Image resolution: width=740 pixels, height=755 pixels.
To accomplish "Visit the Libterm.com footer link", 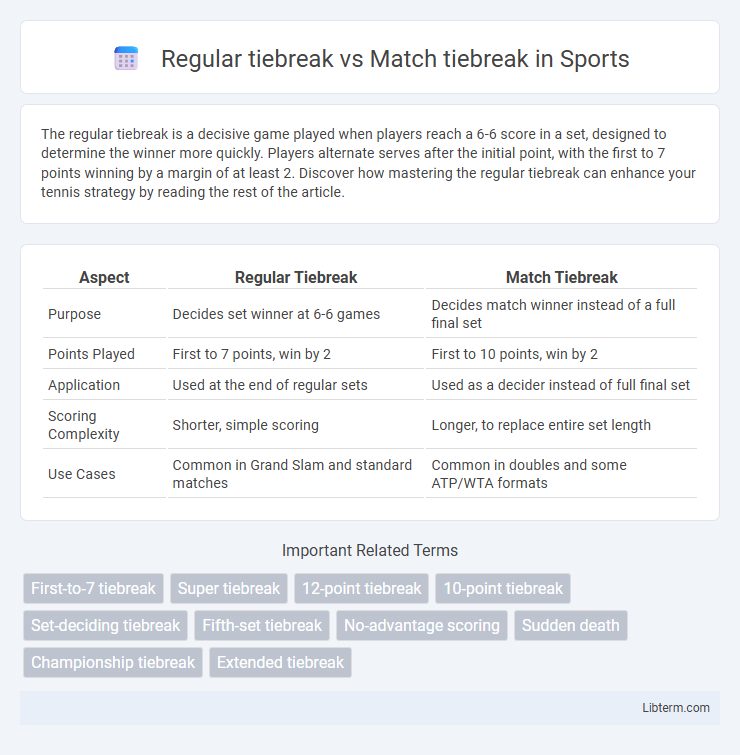I will 675,707.
